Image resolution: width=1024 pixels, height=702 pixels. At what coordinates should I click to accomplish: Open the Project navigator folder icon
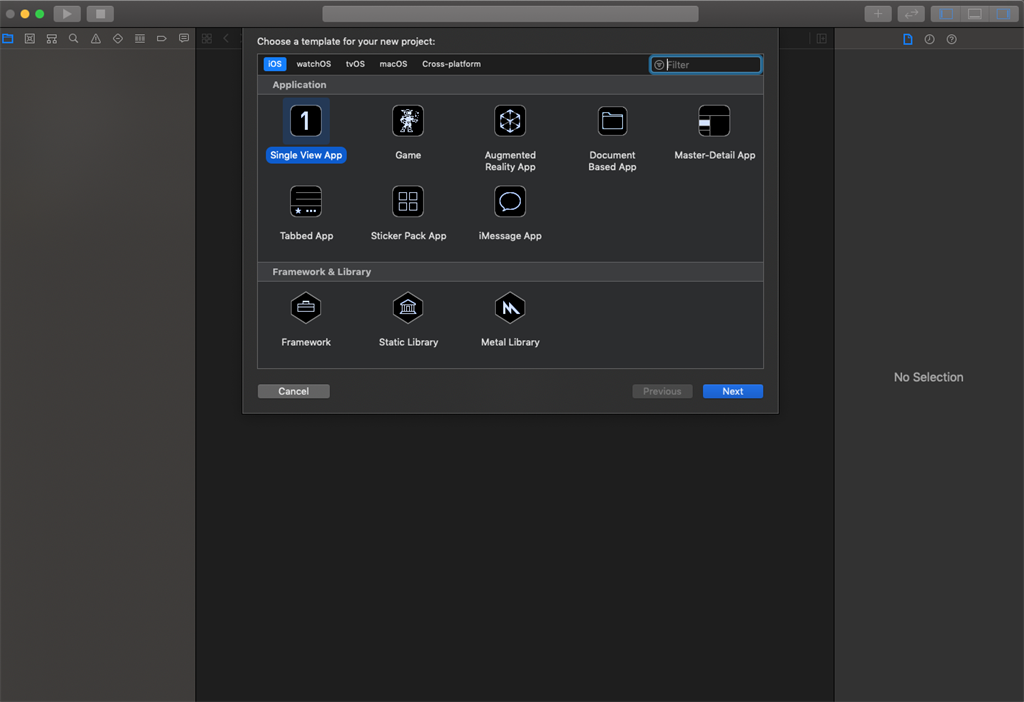[x=8, y=39]
